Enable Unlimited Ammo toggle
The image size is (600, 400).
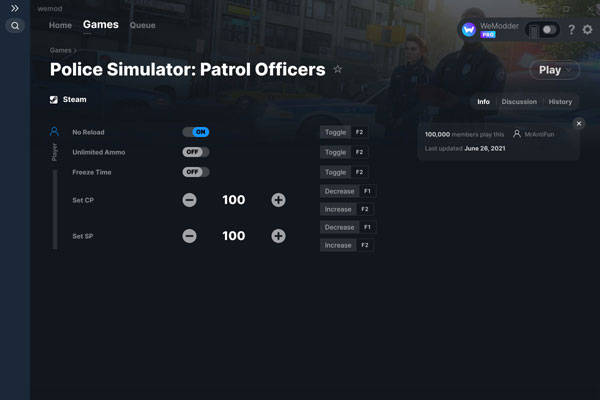tap(196, 152)
